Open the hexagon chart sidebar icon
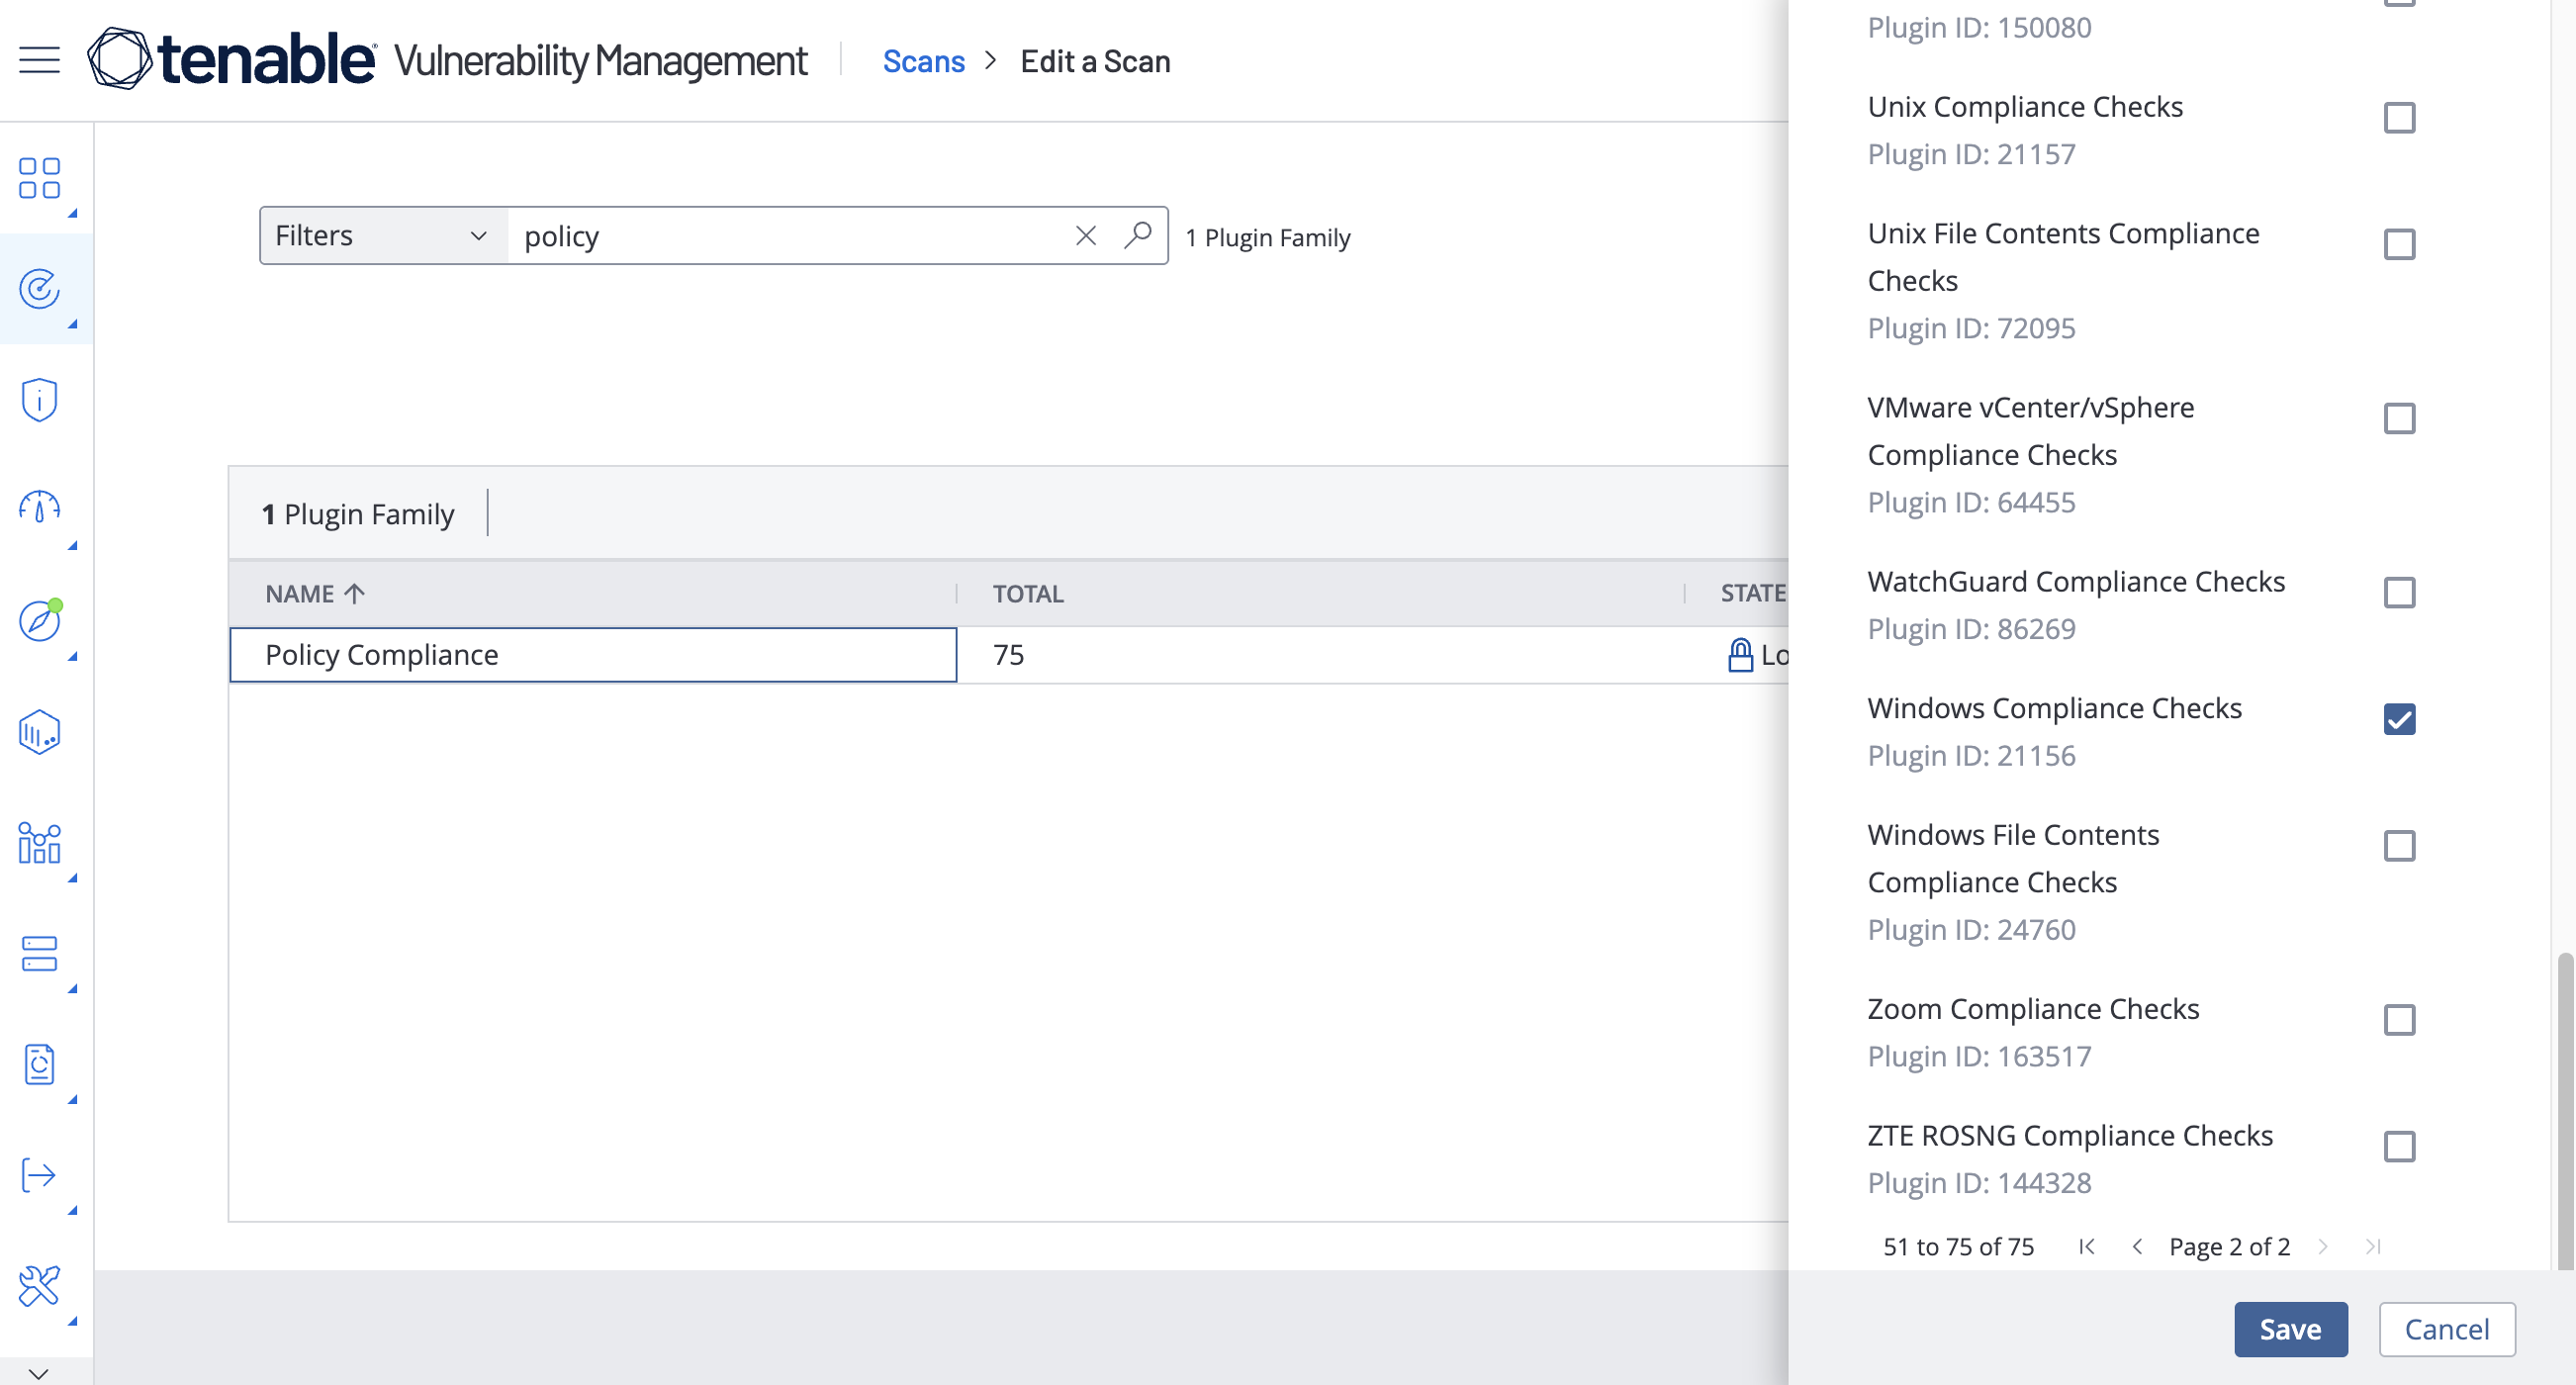 point(40,732)
